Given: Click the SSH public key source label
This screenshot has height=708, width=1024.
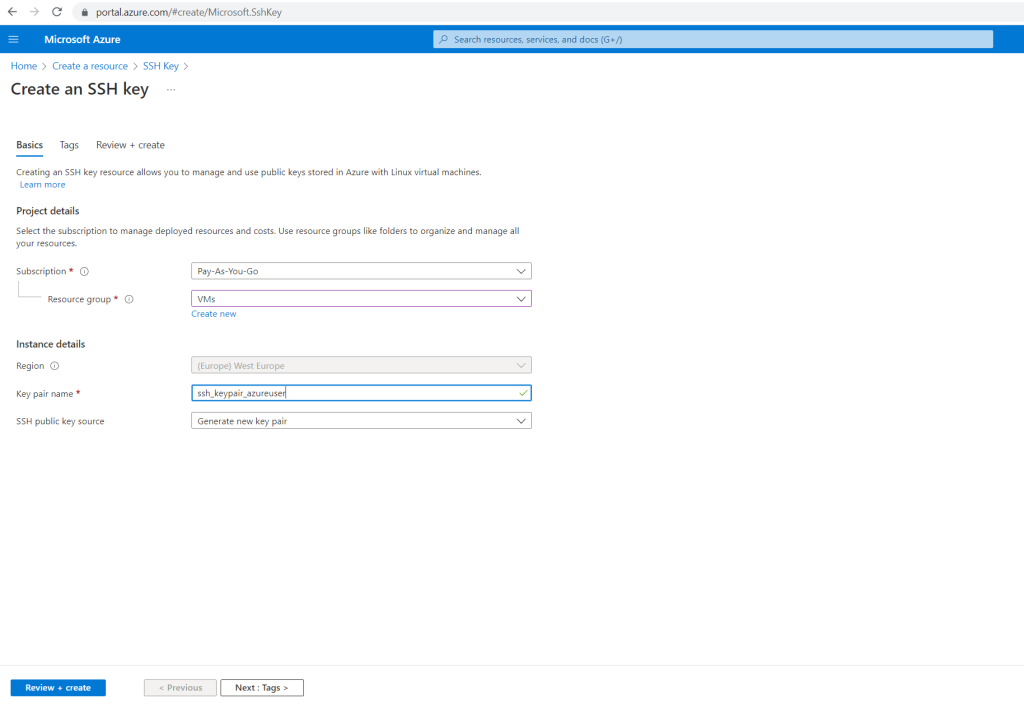Looking at the screenshot, I should (x=60, y=421).
